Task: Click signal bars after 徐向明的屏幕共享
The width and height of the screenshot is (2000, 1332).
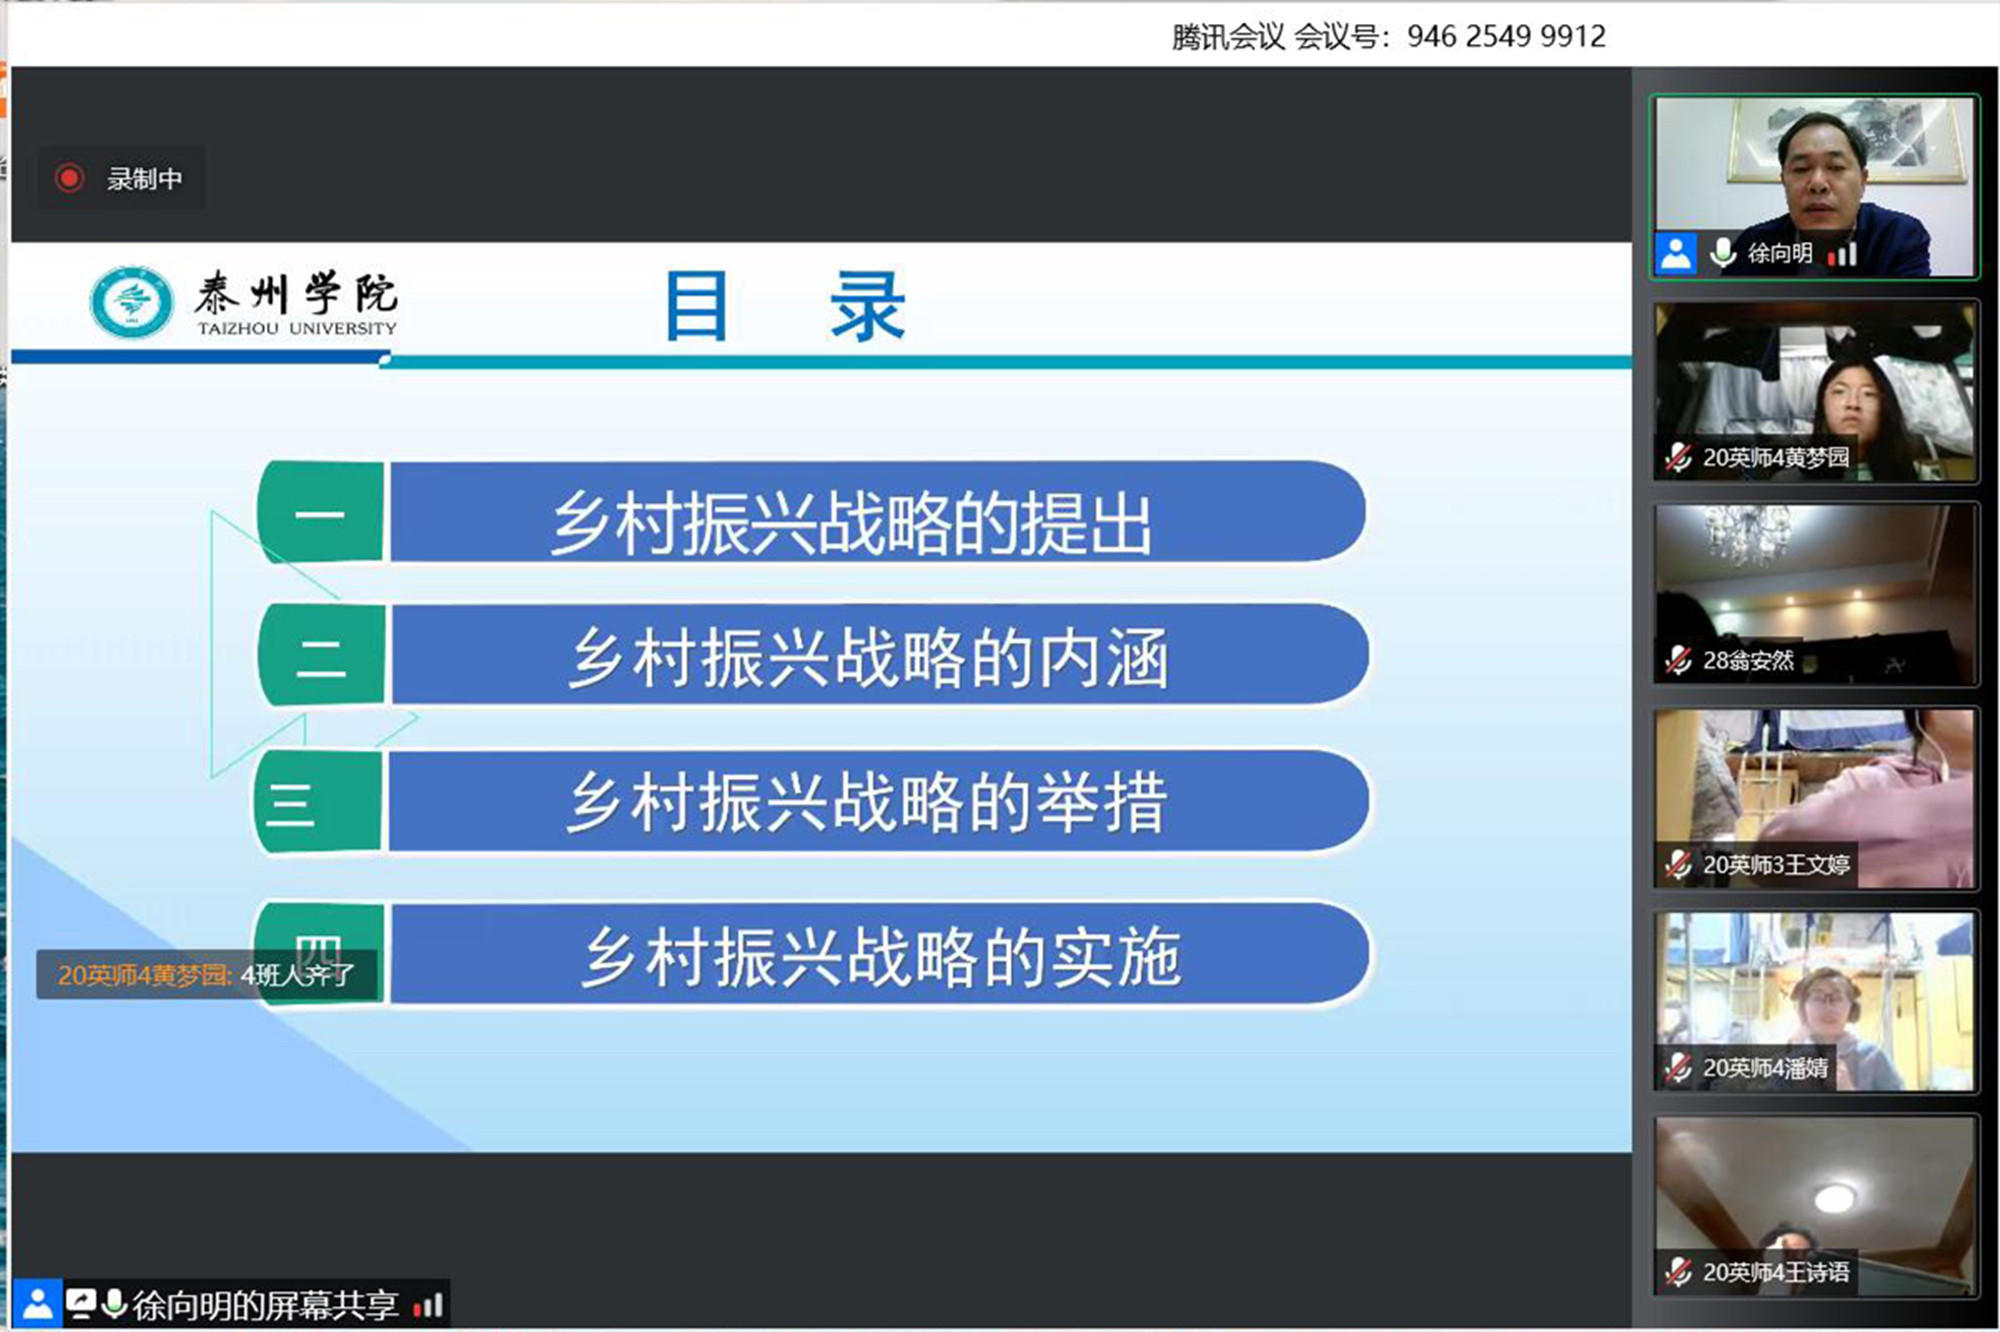Action: tap(429, 1305)
